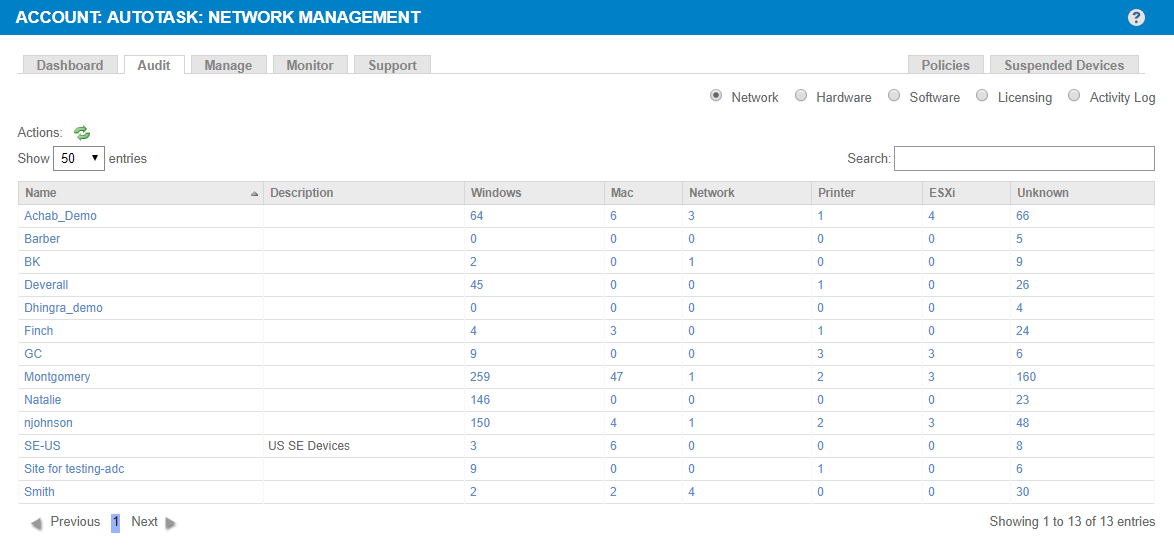1174x548 pixels.
Task: Click the Search input field
Action: click(1024, 159)
